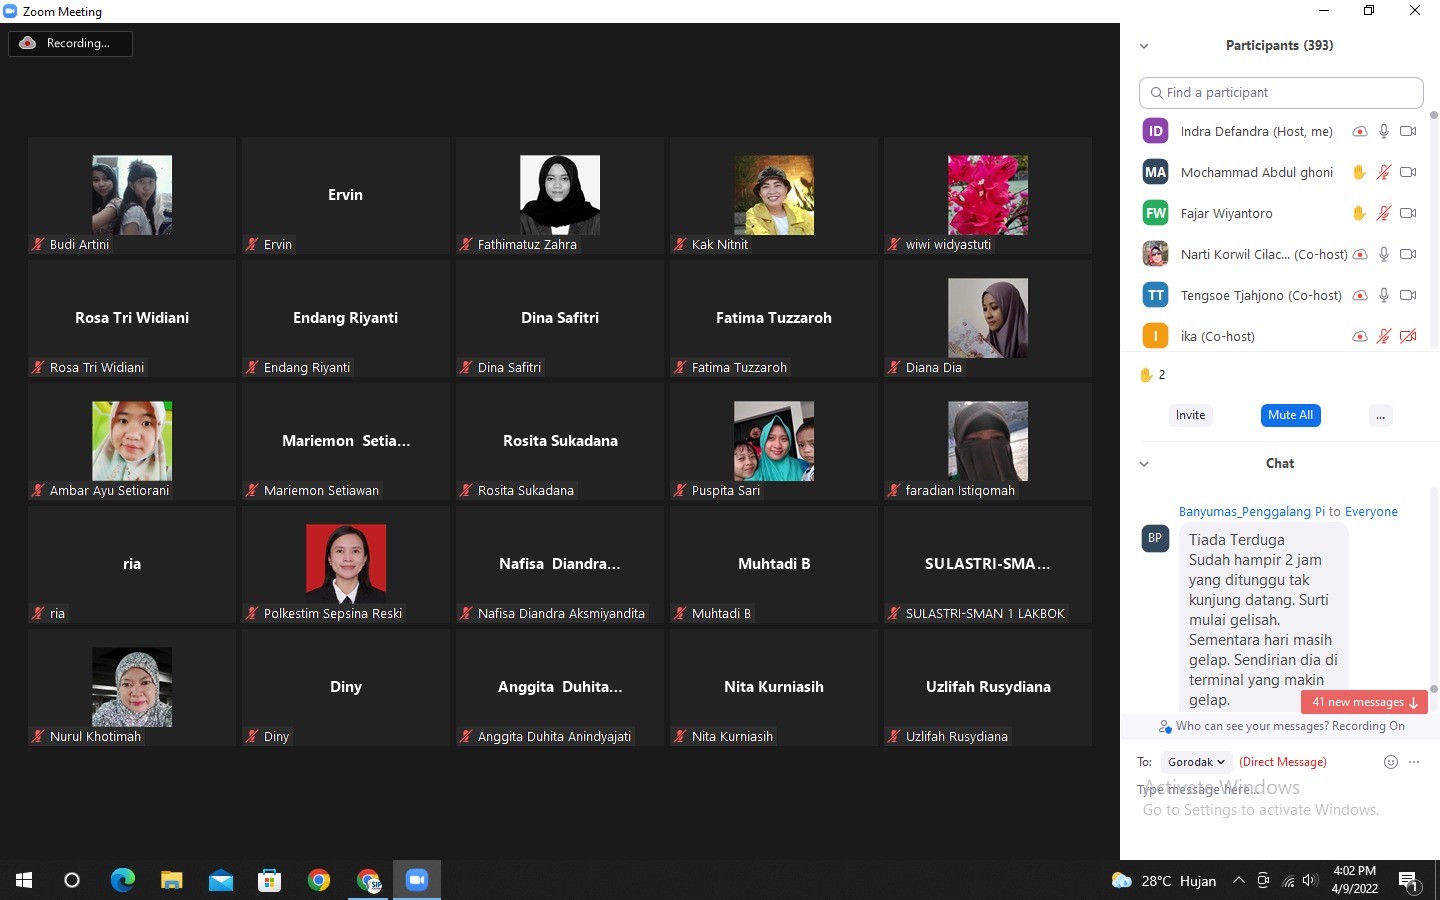Open the chat more options ellipsis
Viewport: 1440px width, 900px height.
(x=1414, y=762)
